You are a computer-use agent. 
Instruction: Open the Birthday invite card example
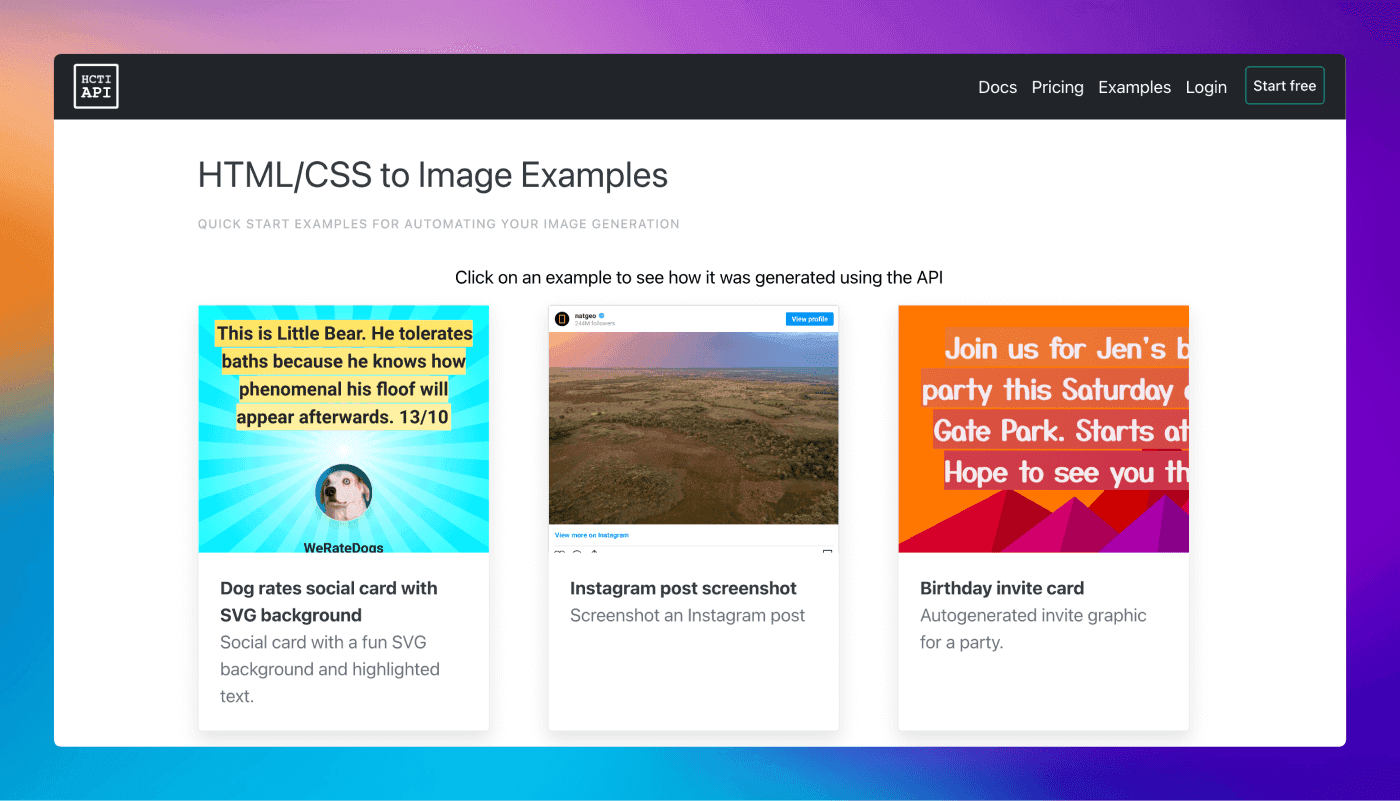1043,428
